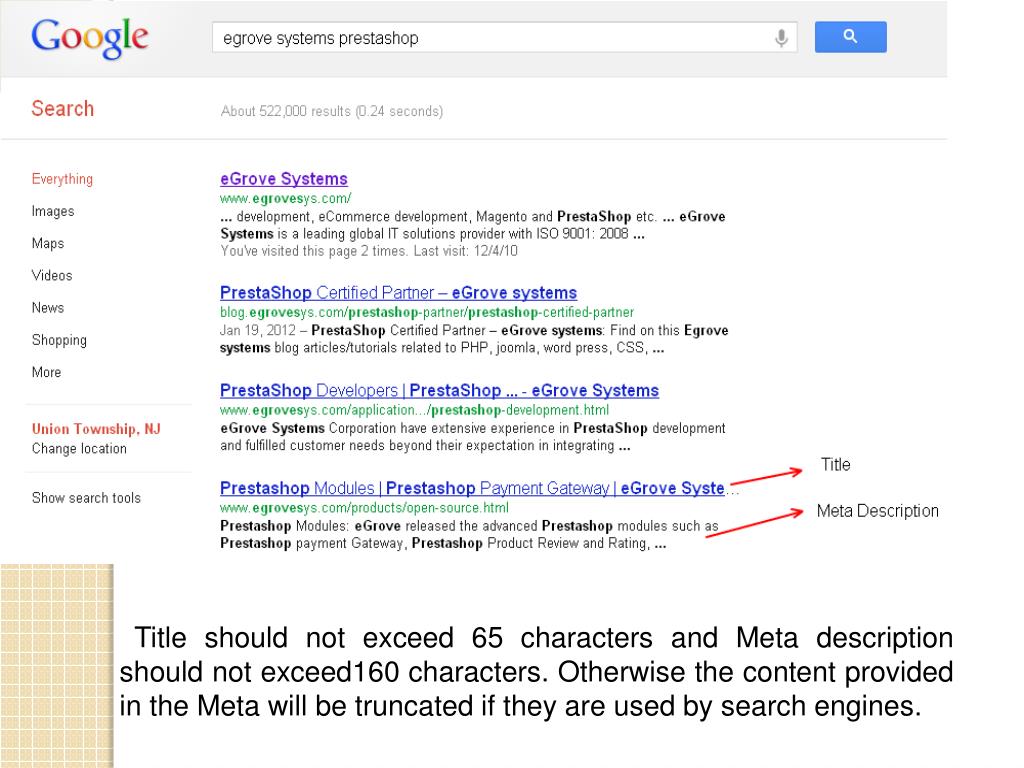Click the www.egrovesys.com/ green URL
Screen dimensions: 1024x768
coord(285,198)
